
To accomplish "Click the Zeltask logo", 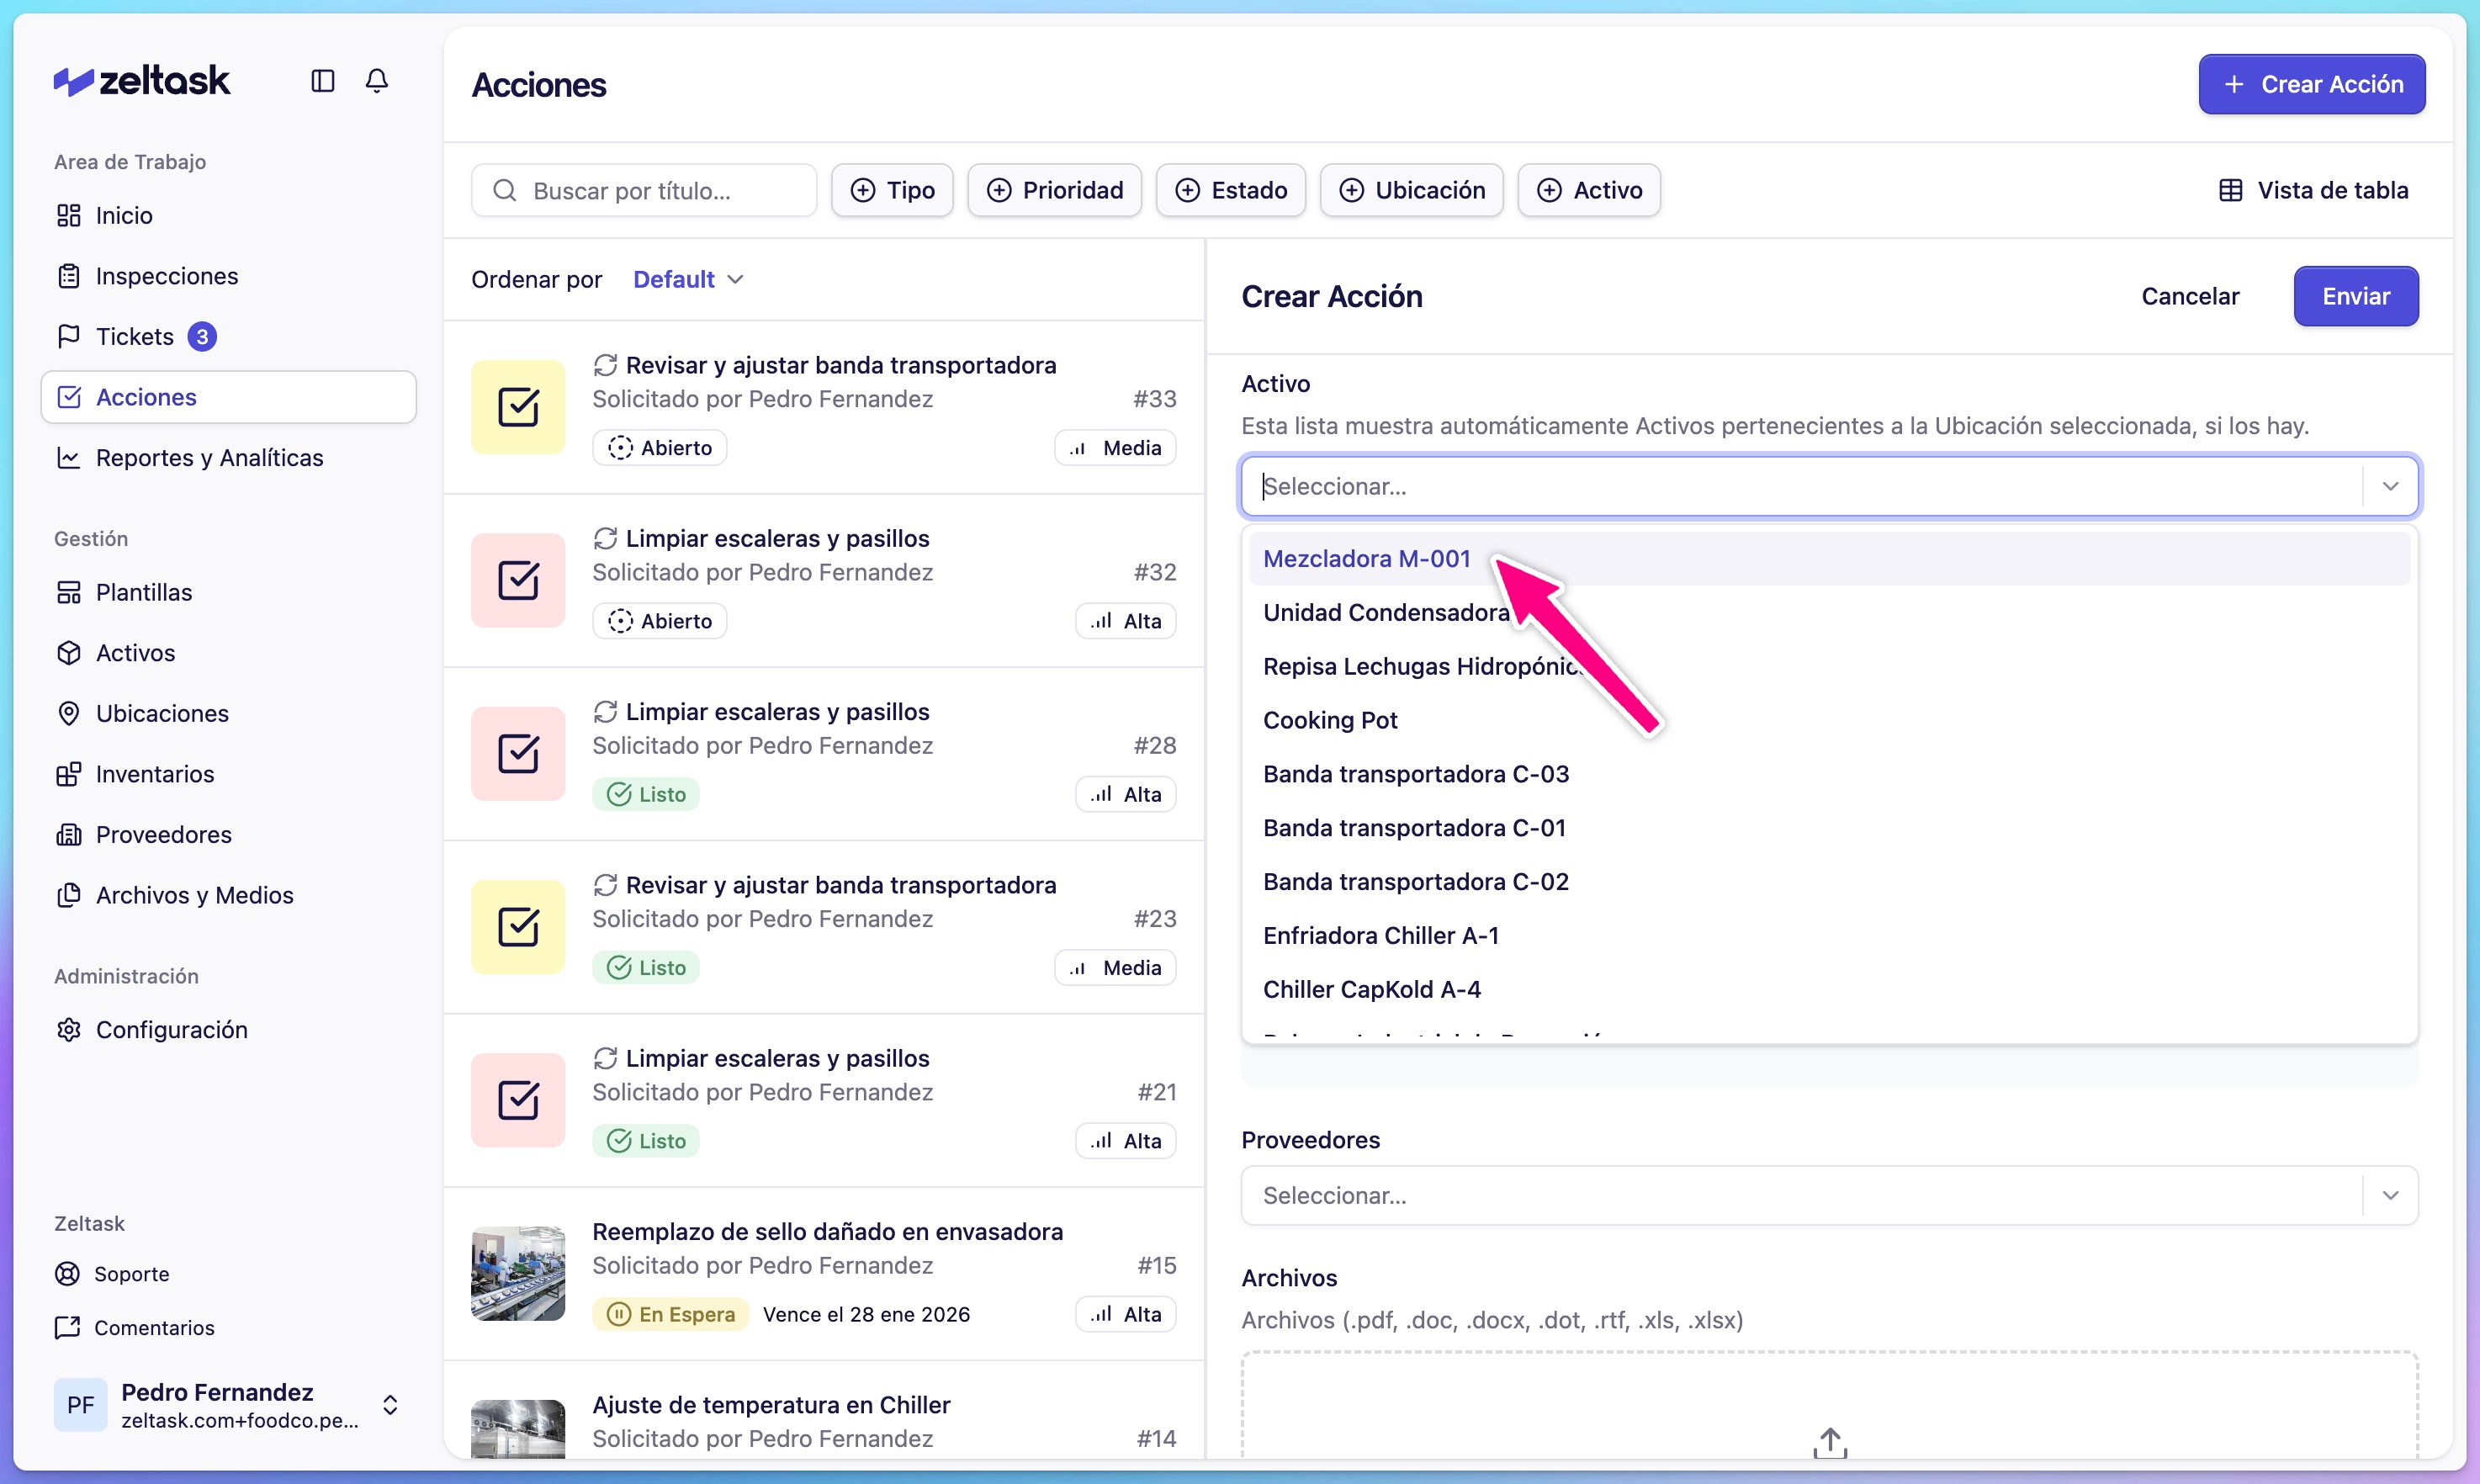I will 141,80.
